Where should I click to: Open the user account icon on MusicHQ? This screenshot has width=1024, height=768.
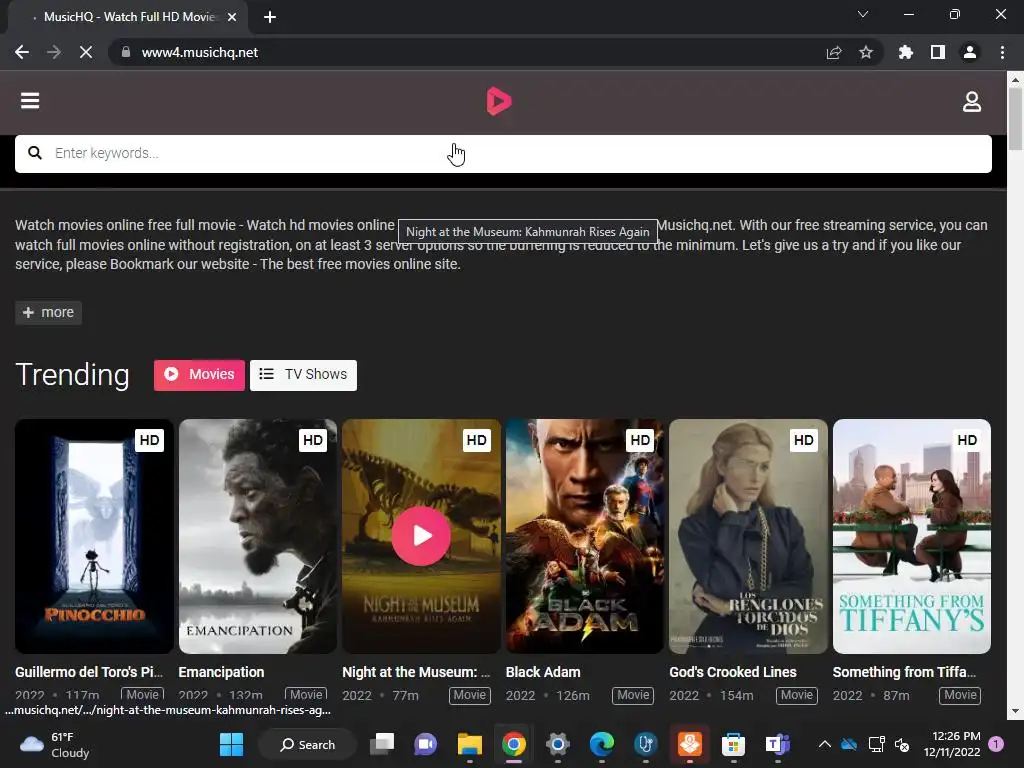972,101
